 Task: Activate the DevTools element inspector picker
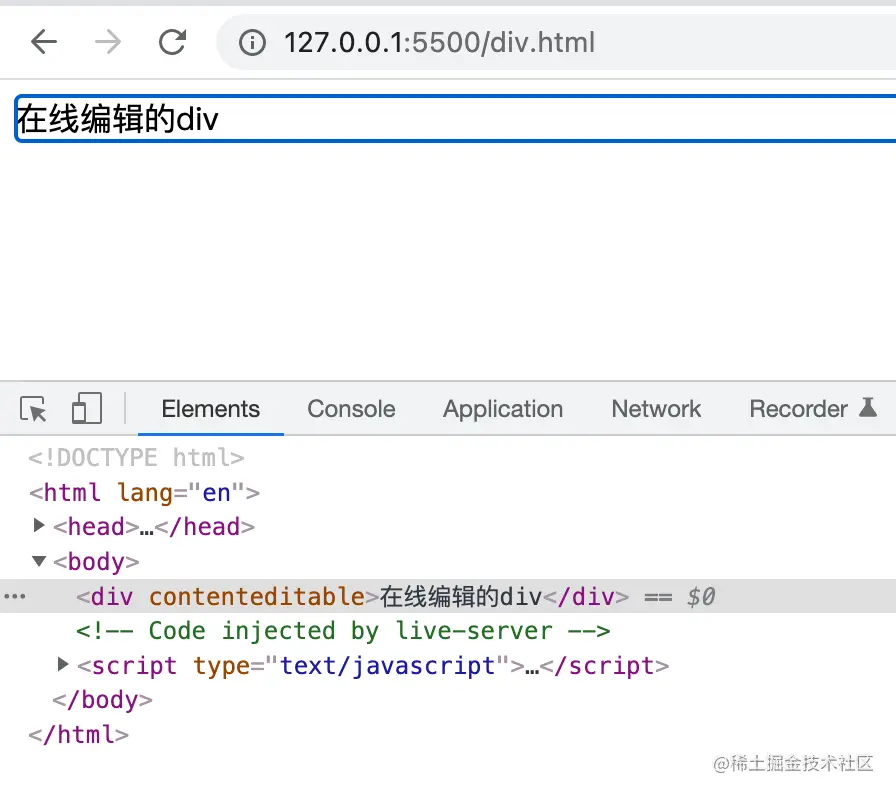pos(33,409)
